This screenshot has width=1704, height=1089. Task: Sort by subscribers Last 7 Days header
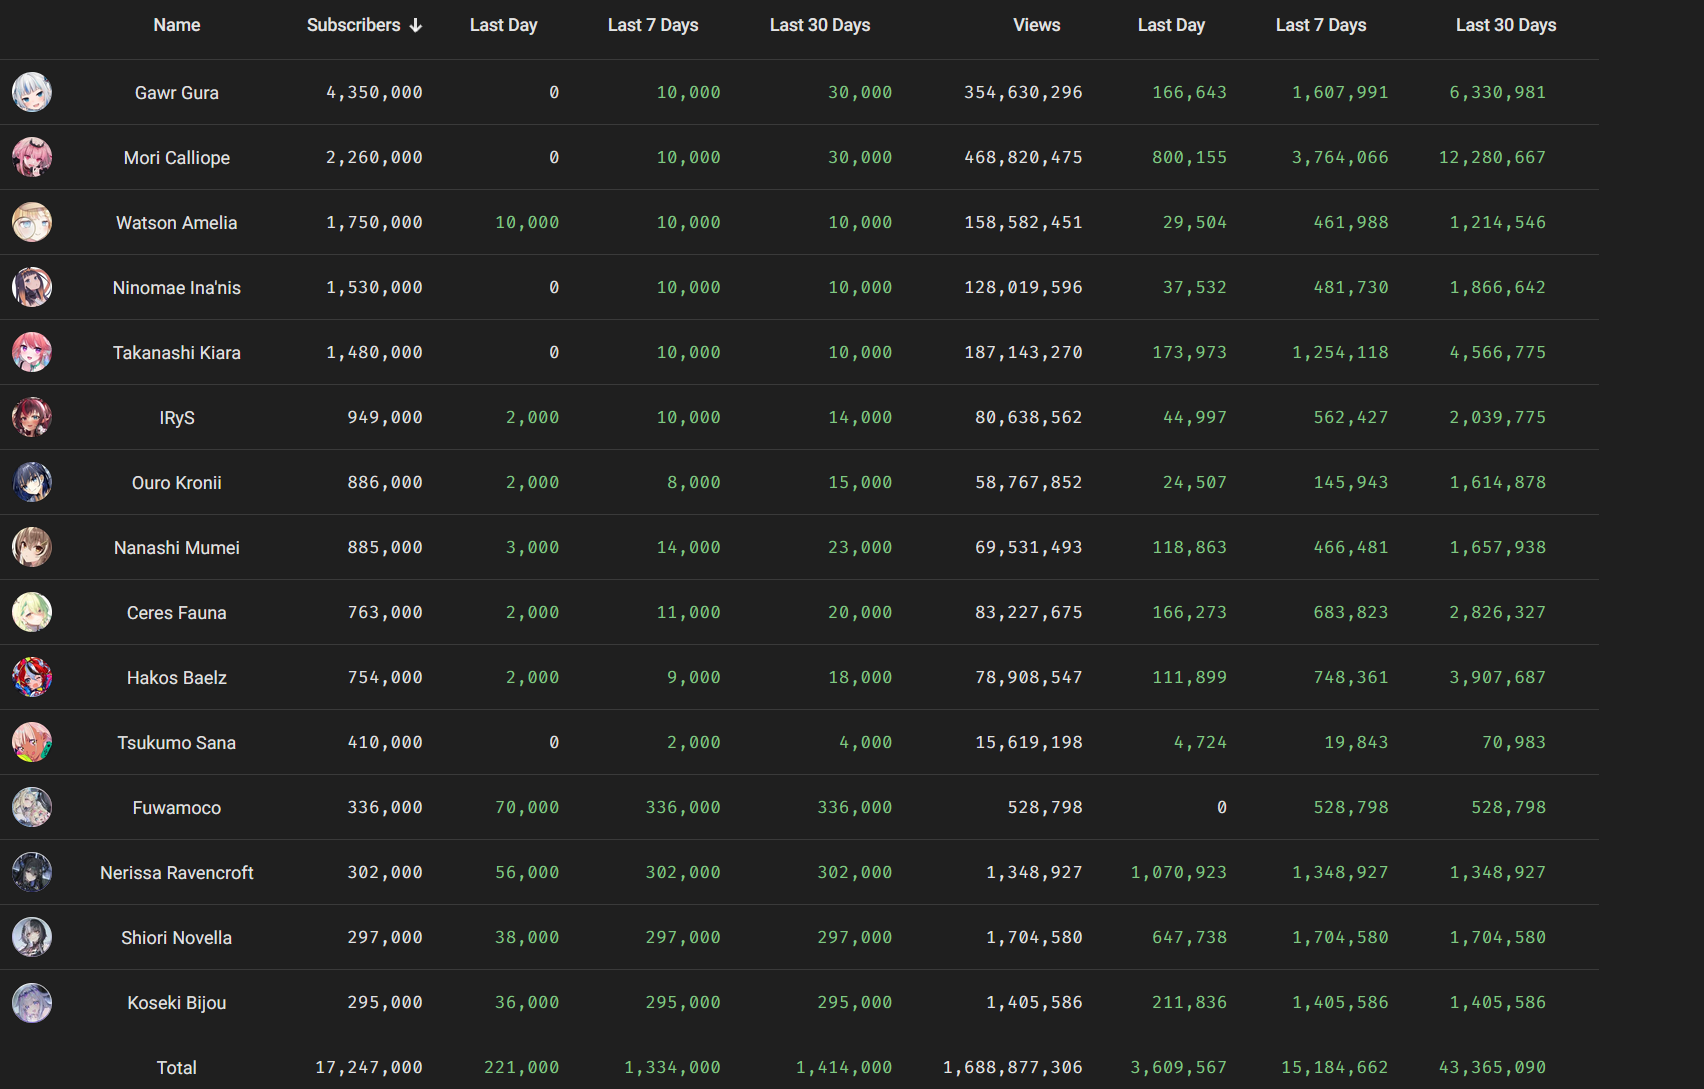pos(653,25)
